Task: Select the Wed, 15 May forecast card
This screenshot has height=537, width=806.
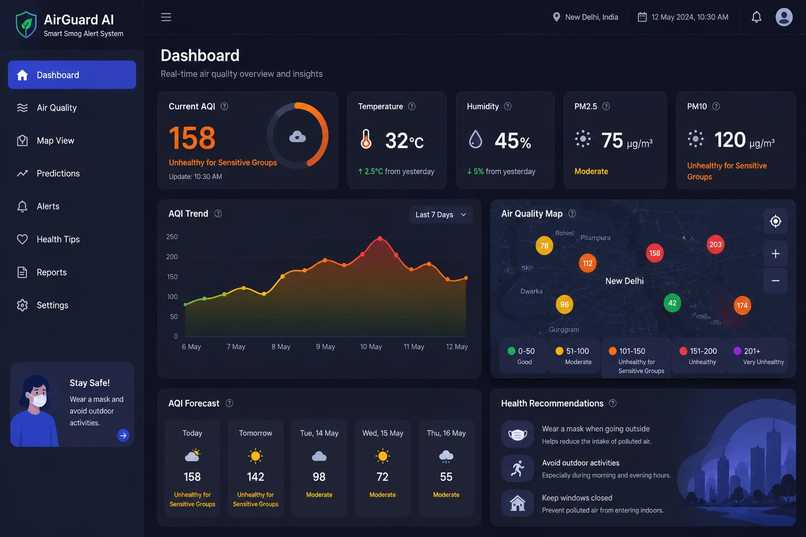Action: [382, 468]
